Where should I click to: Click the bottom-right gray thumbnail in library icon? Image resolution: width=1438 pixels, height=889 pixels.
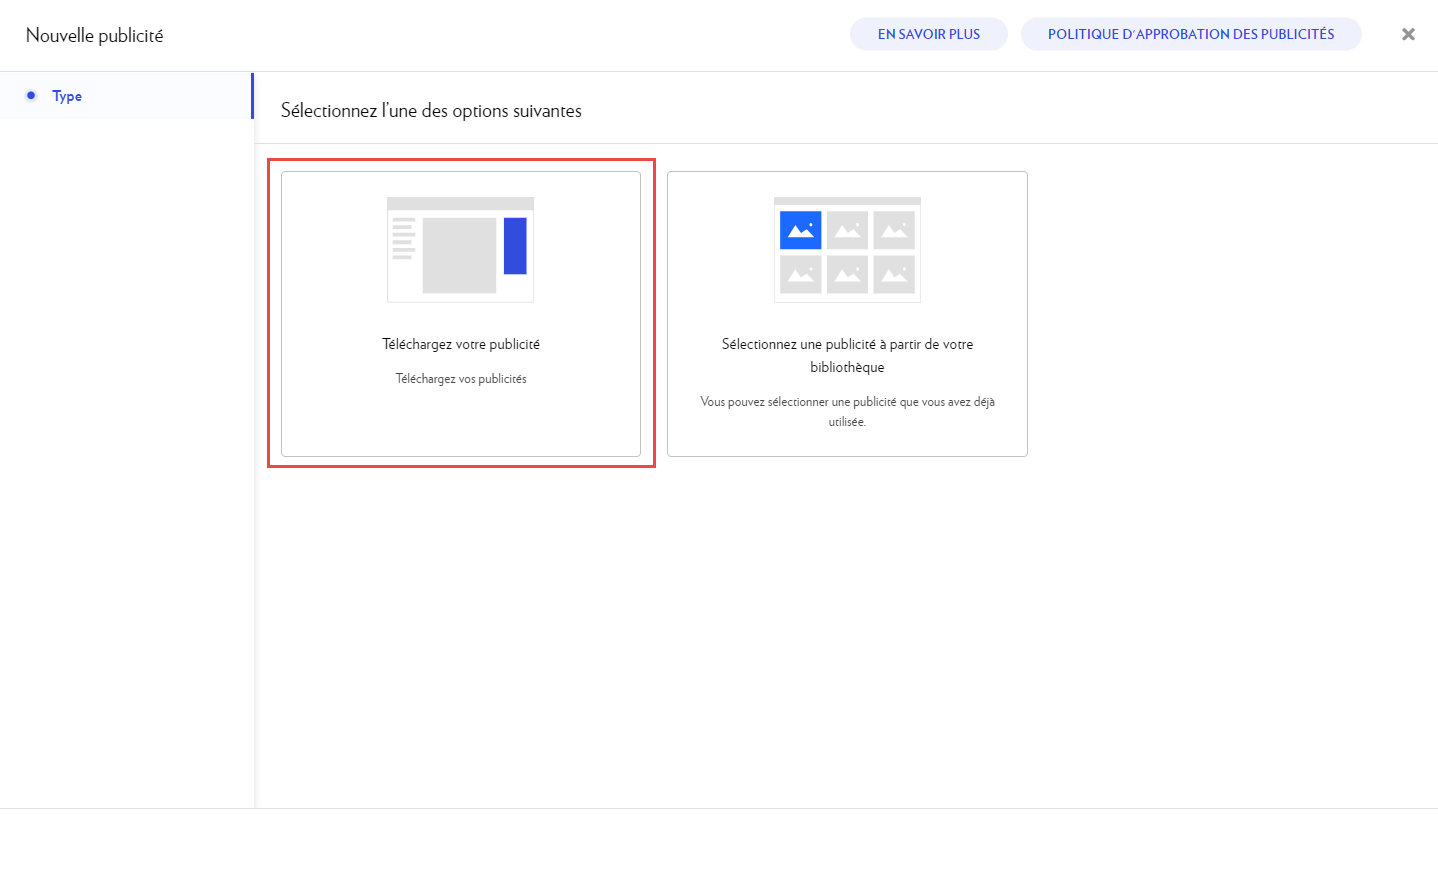[894, 274]
